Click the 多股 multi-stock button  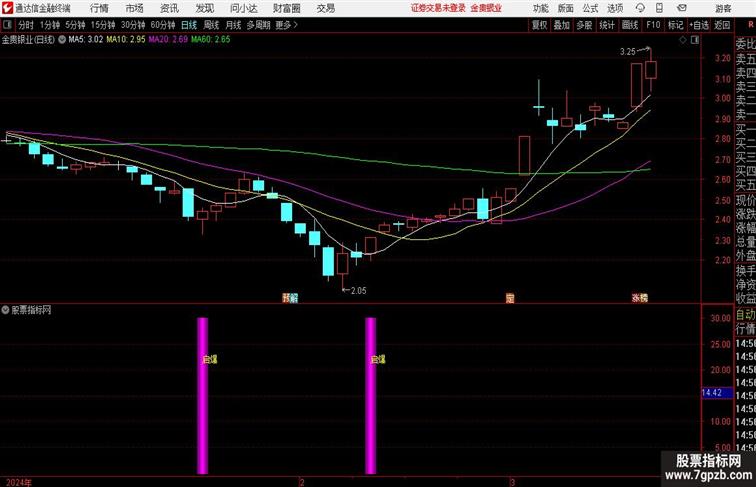click(584, 25)
